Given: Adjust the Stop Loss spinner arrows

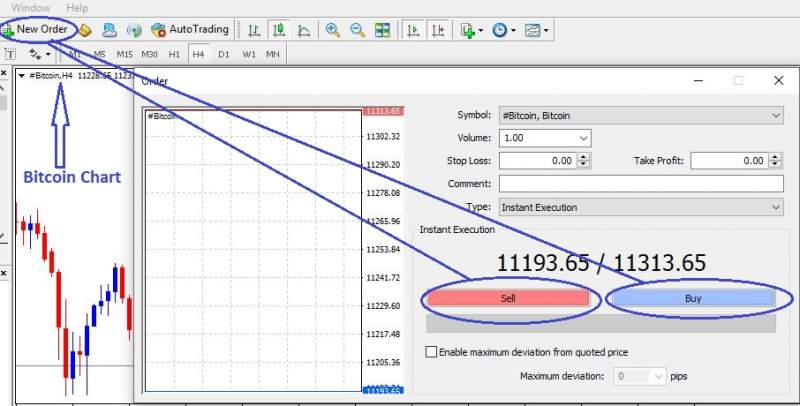Looking at the screenshot, I should point(584,161).
